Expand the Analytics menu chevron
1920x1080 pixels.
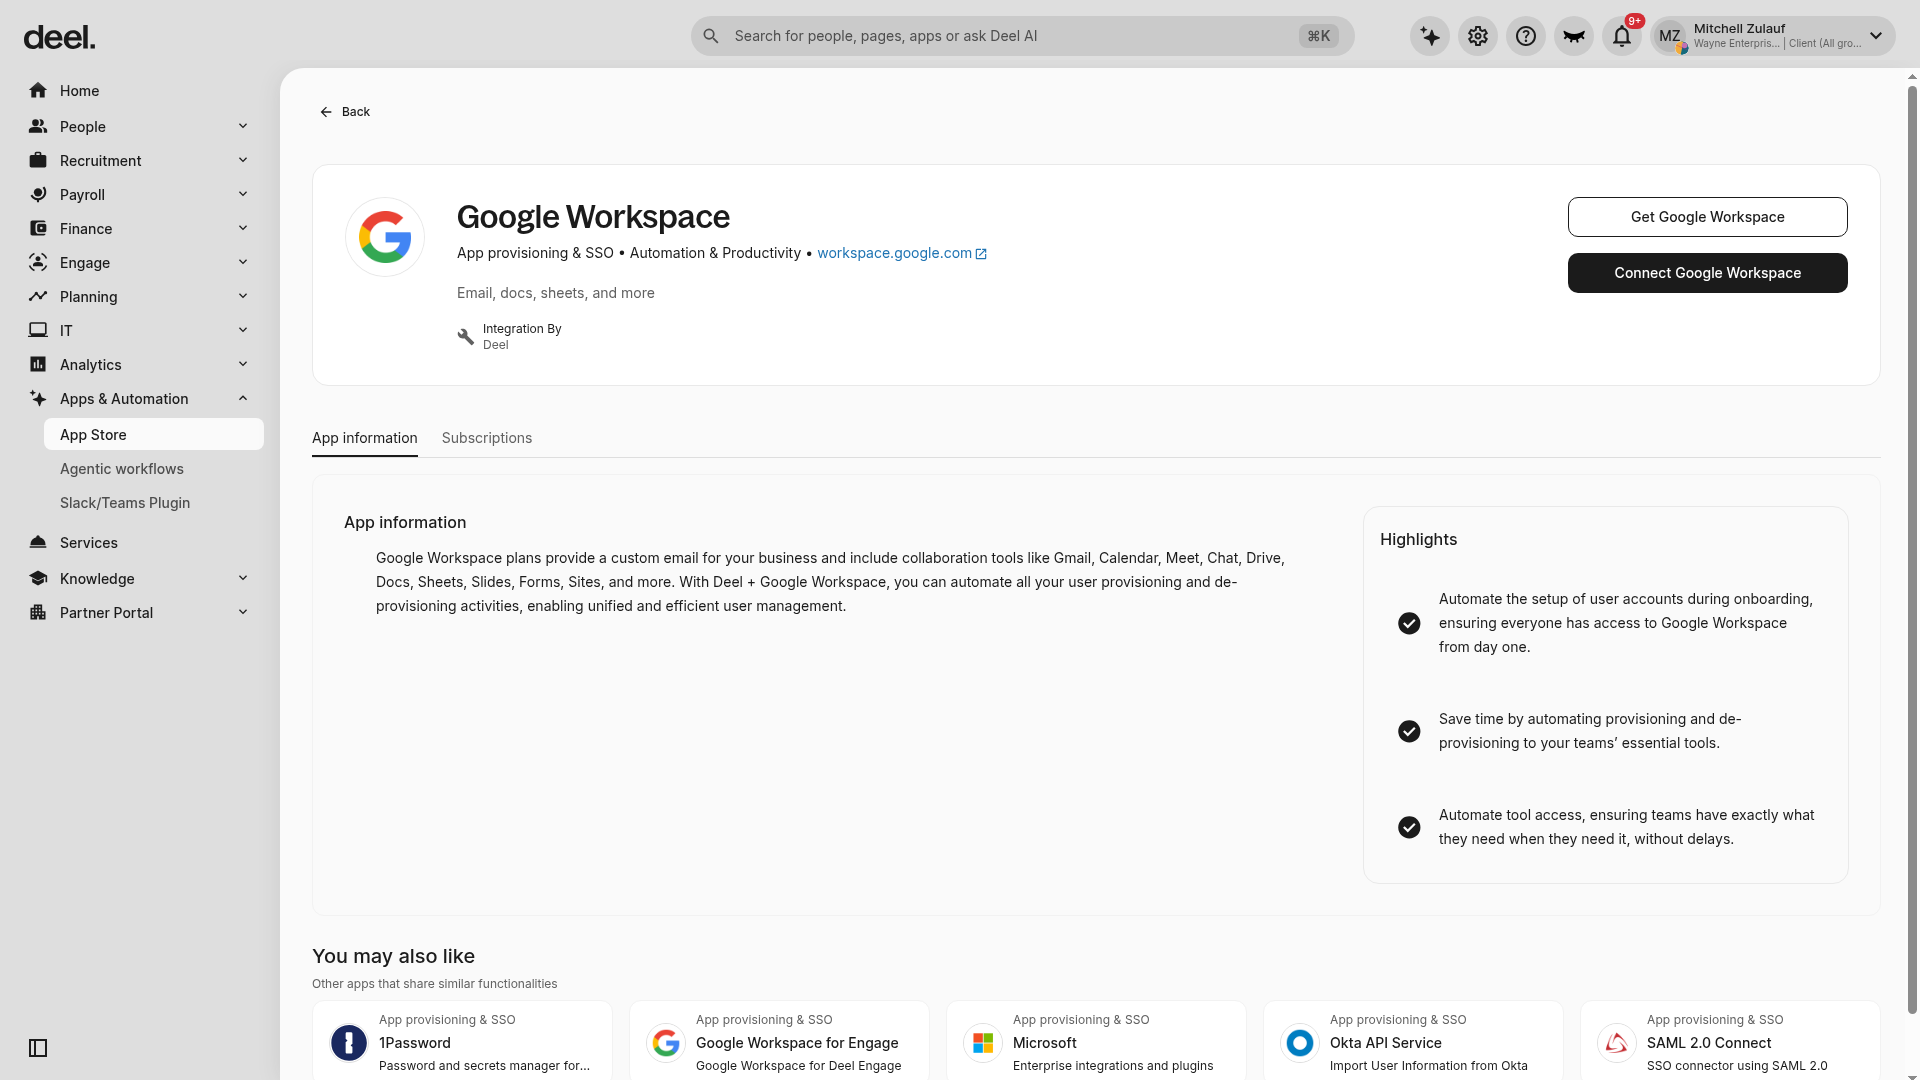point(243,364)
